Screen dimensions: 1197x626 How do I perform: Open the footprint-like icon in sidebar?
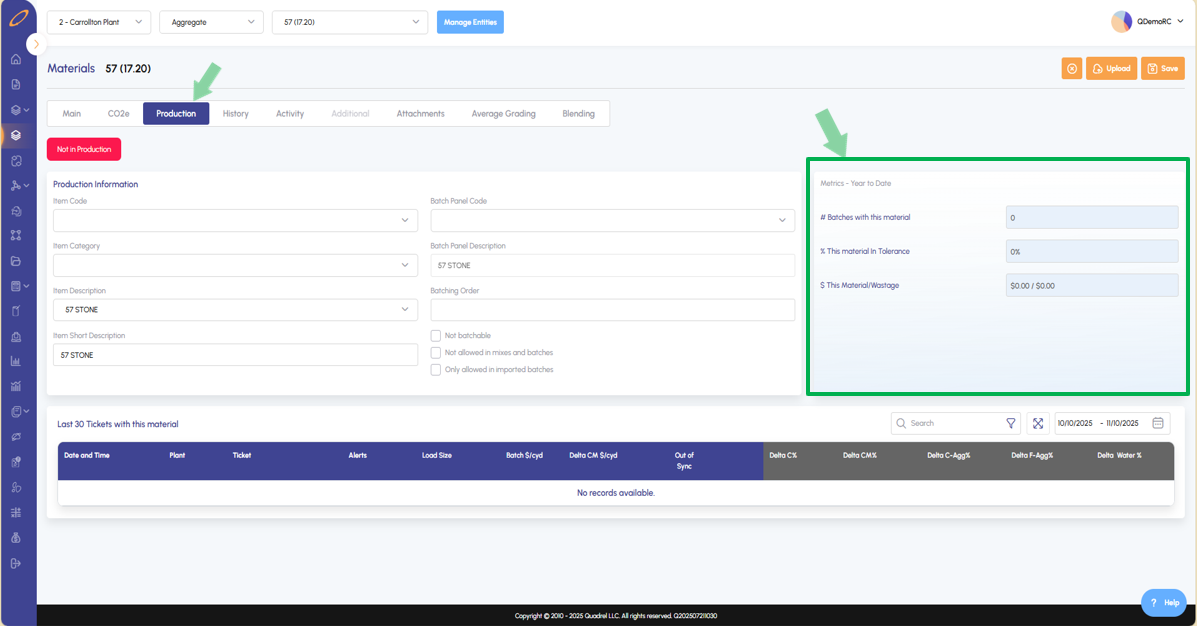point(16,487)
